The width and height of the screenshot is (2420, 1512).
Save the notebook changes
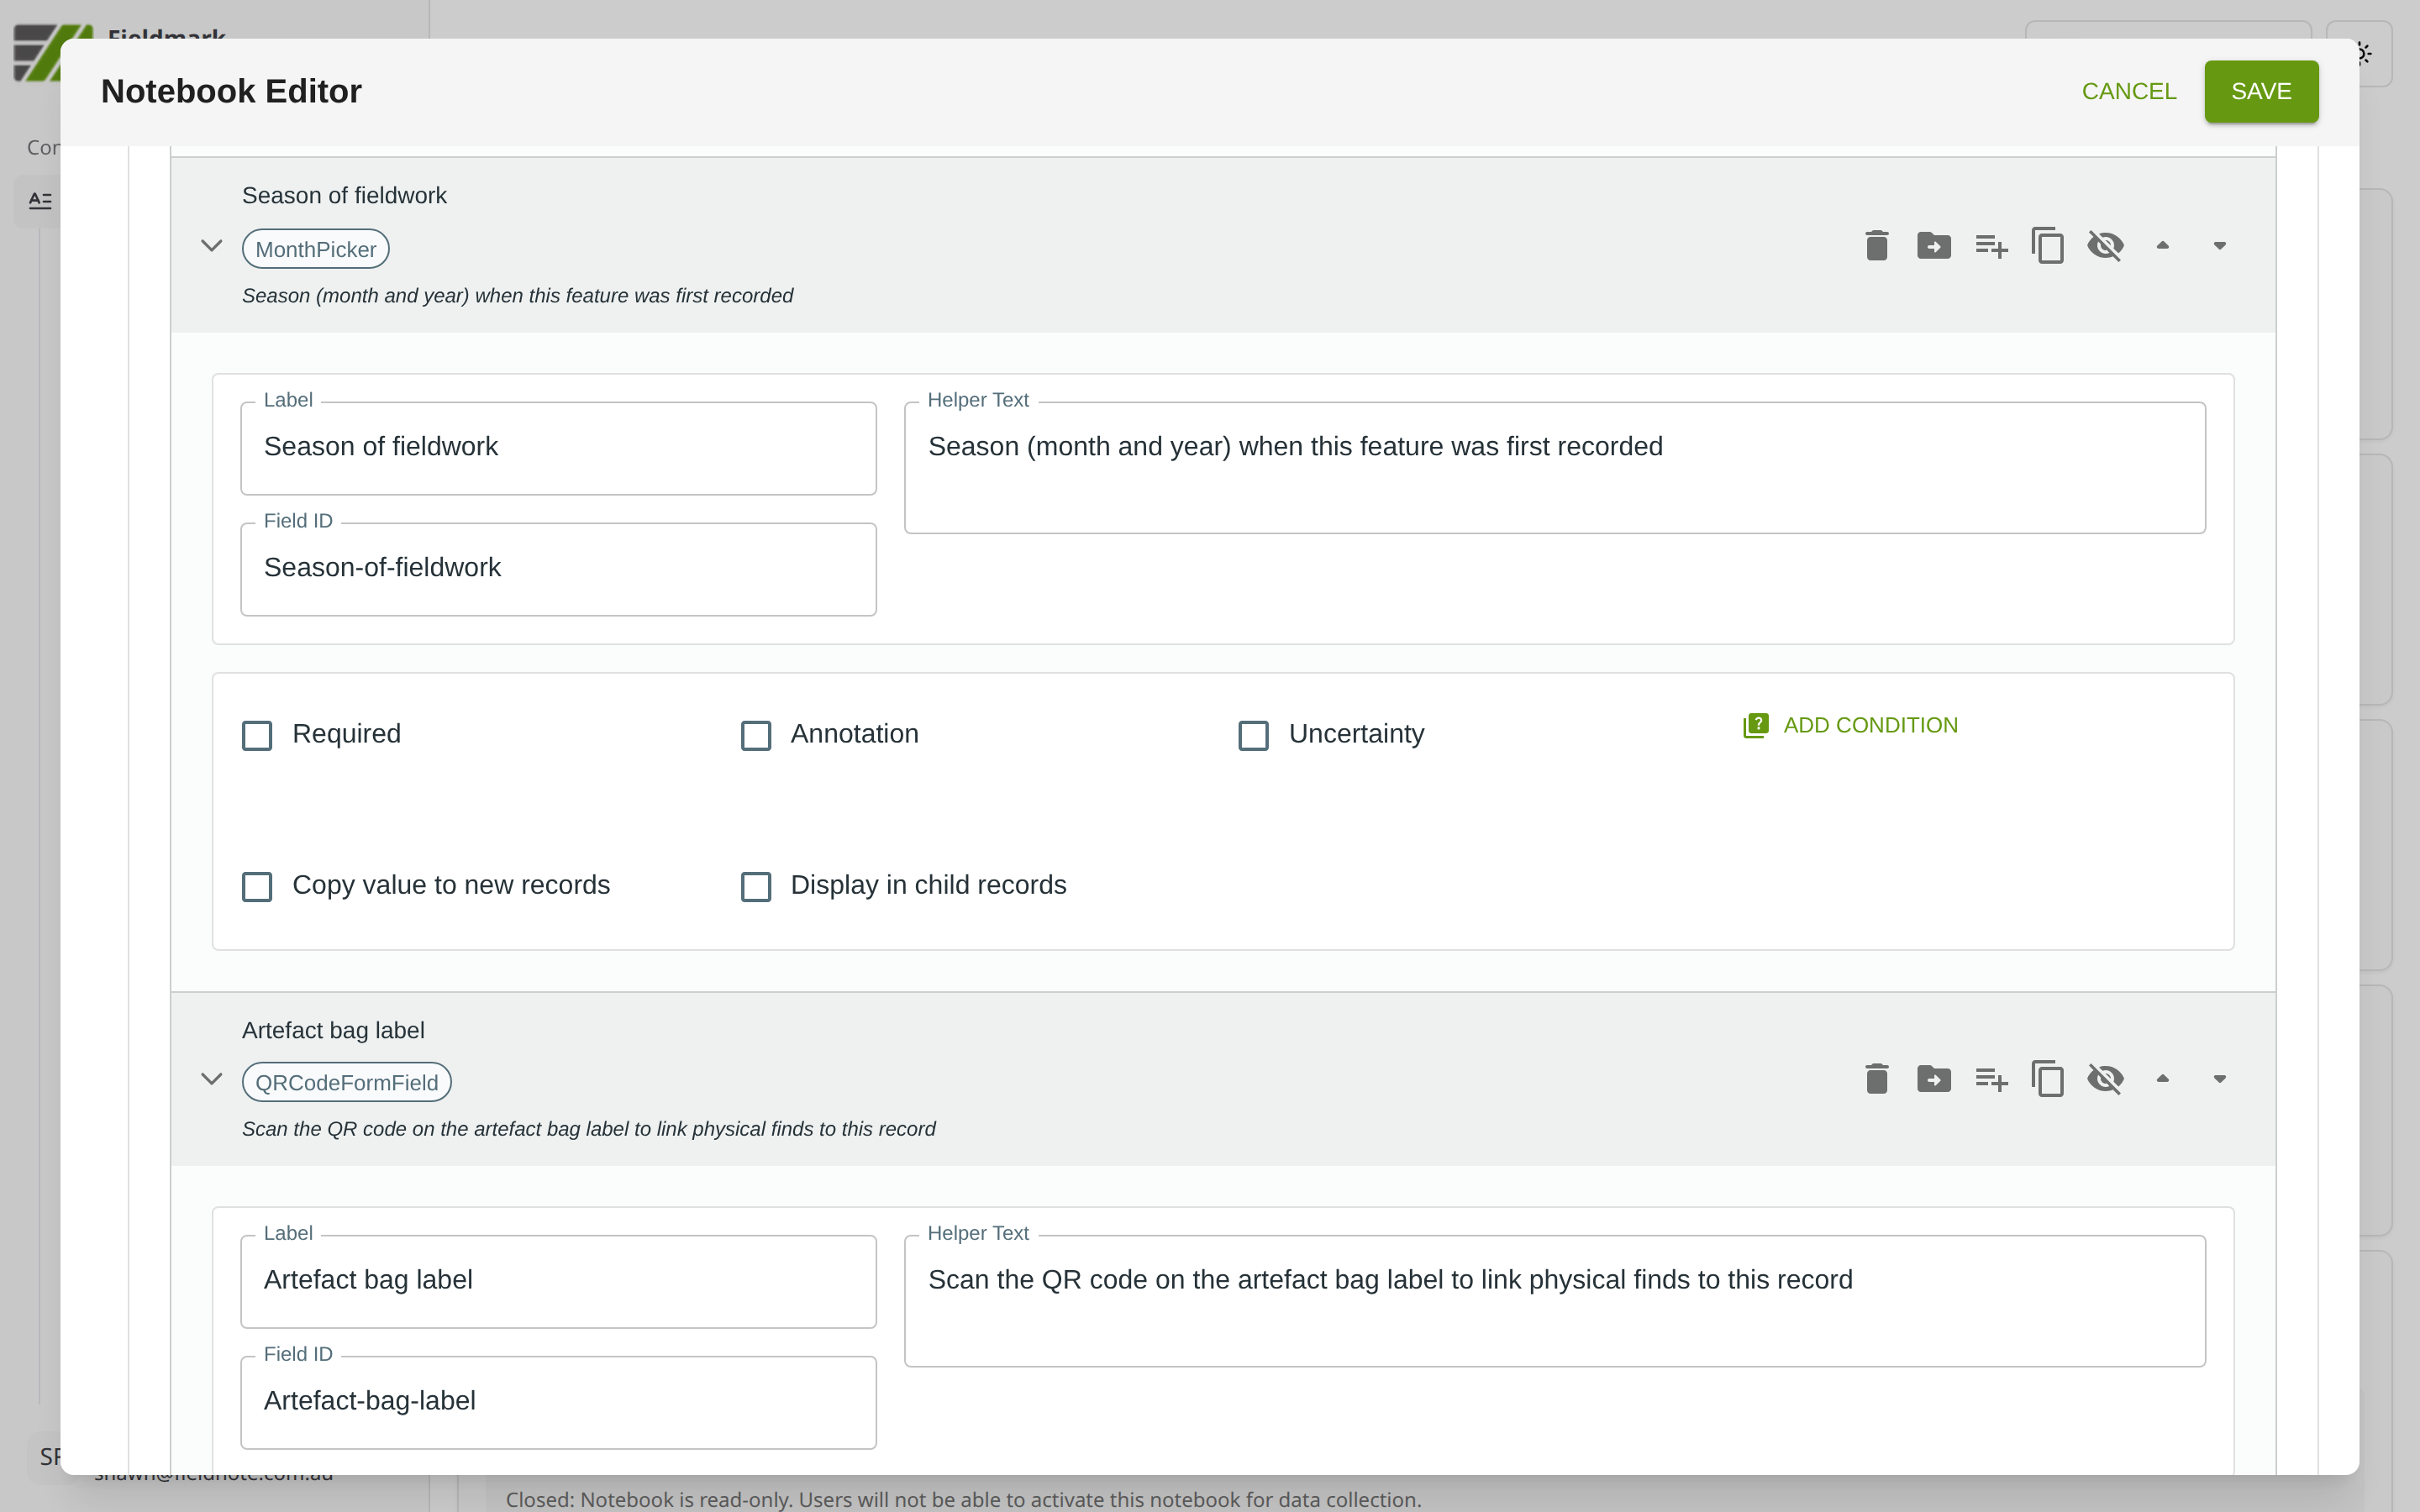[2260, 91]
